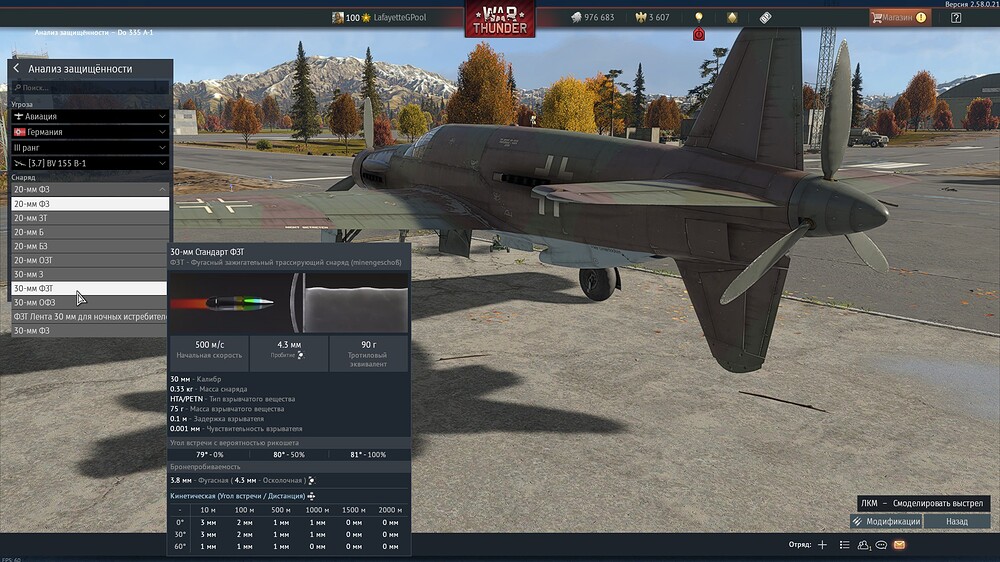The width and height of the screenshot is (1000, 562).
Task: Click the yellow exclamation shop alert icon
Action: (x=921, y=17)
